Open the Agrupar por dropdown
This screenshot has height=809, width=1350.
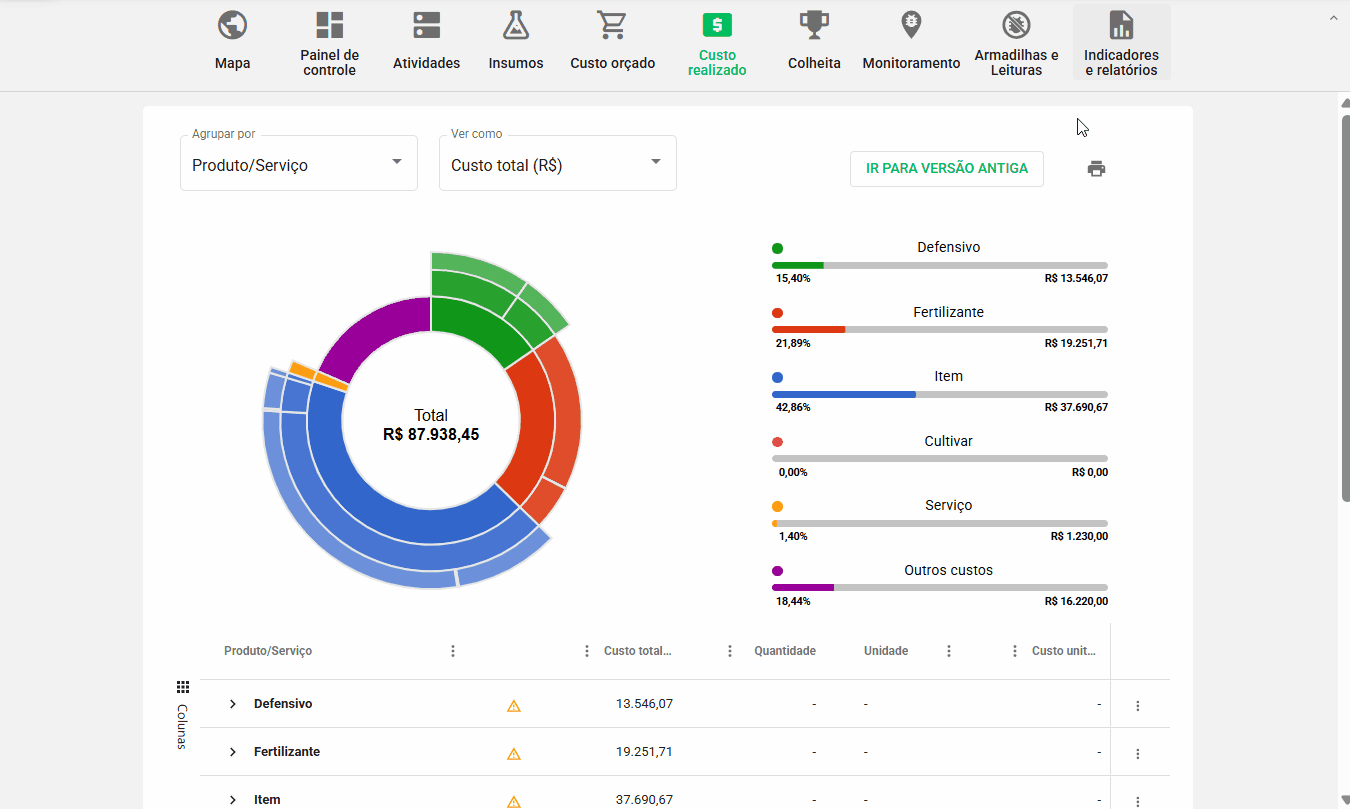(298, 164)
